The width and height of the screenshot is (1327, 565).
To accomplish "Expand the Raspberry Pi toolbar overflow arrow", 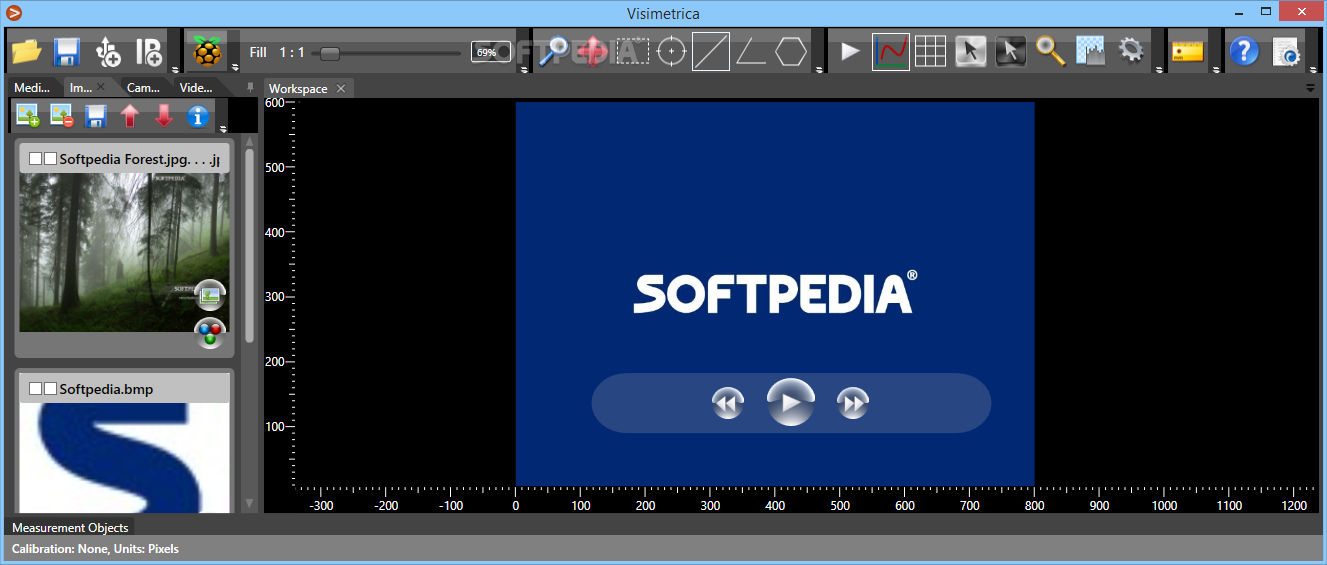I will pyautogui.click(x=235, y=69).
